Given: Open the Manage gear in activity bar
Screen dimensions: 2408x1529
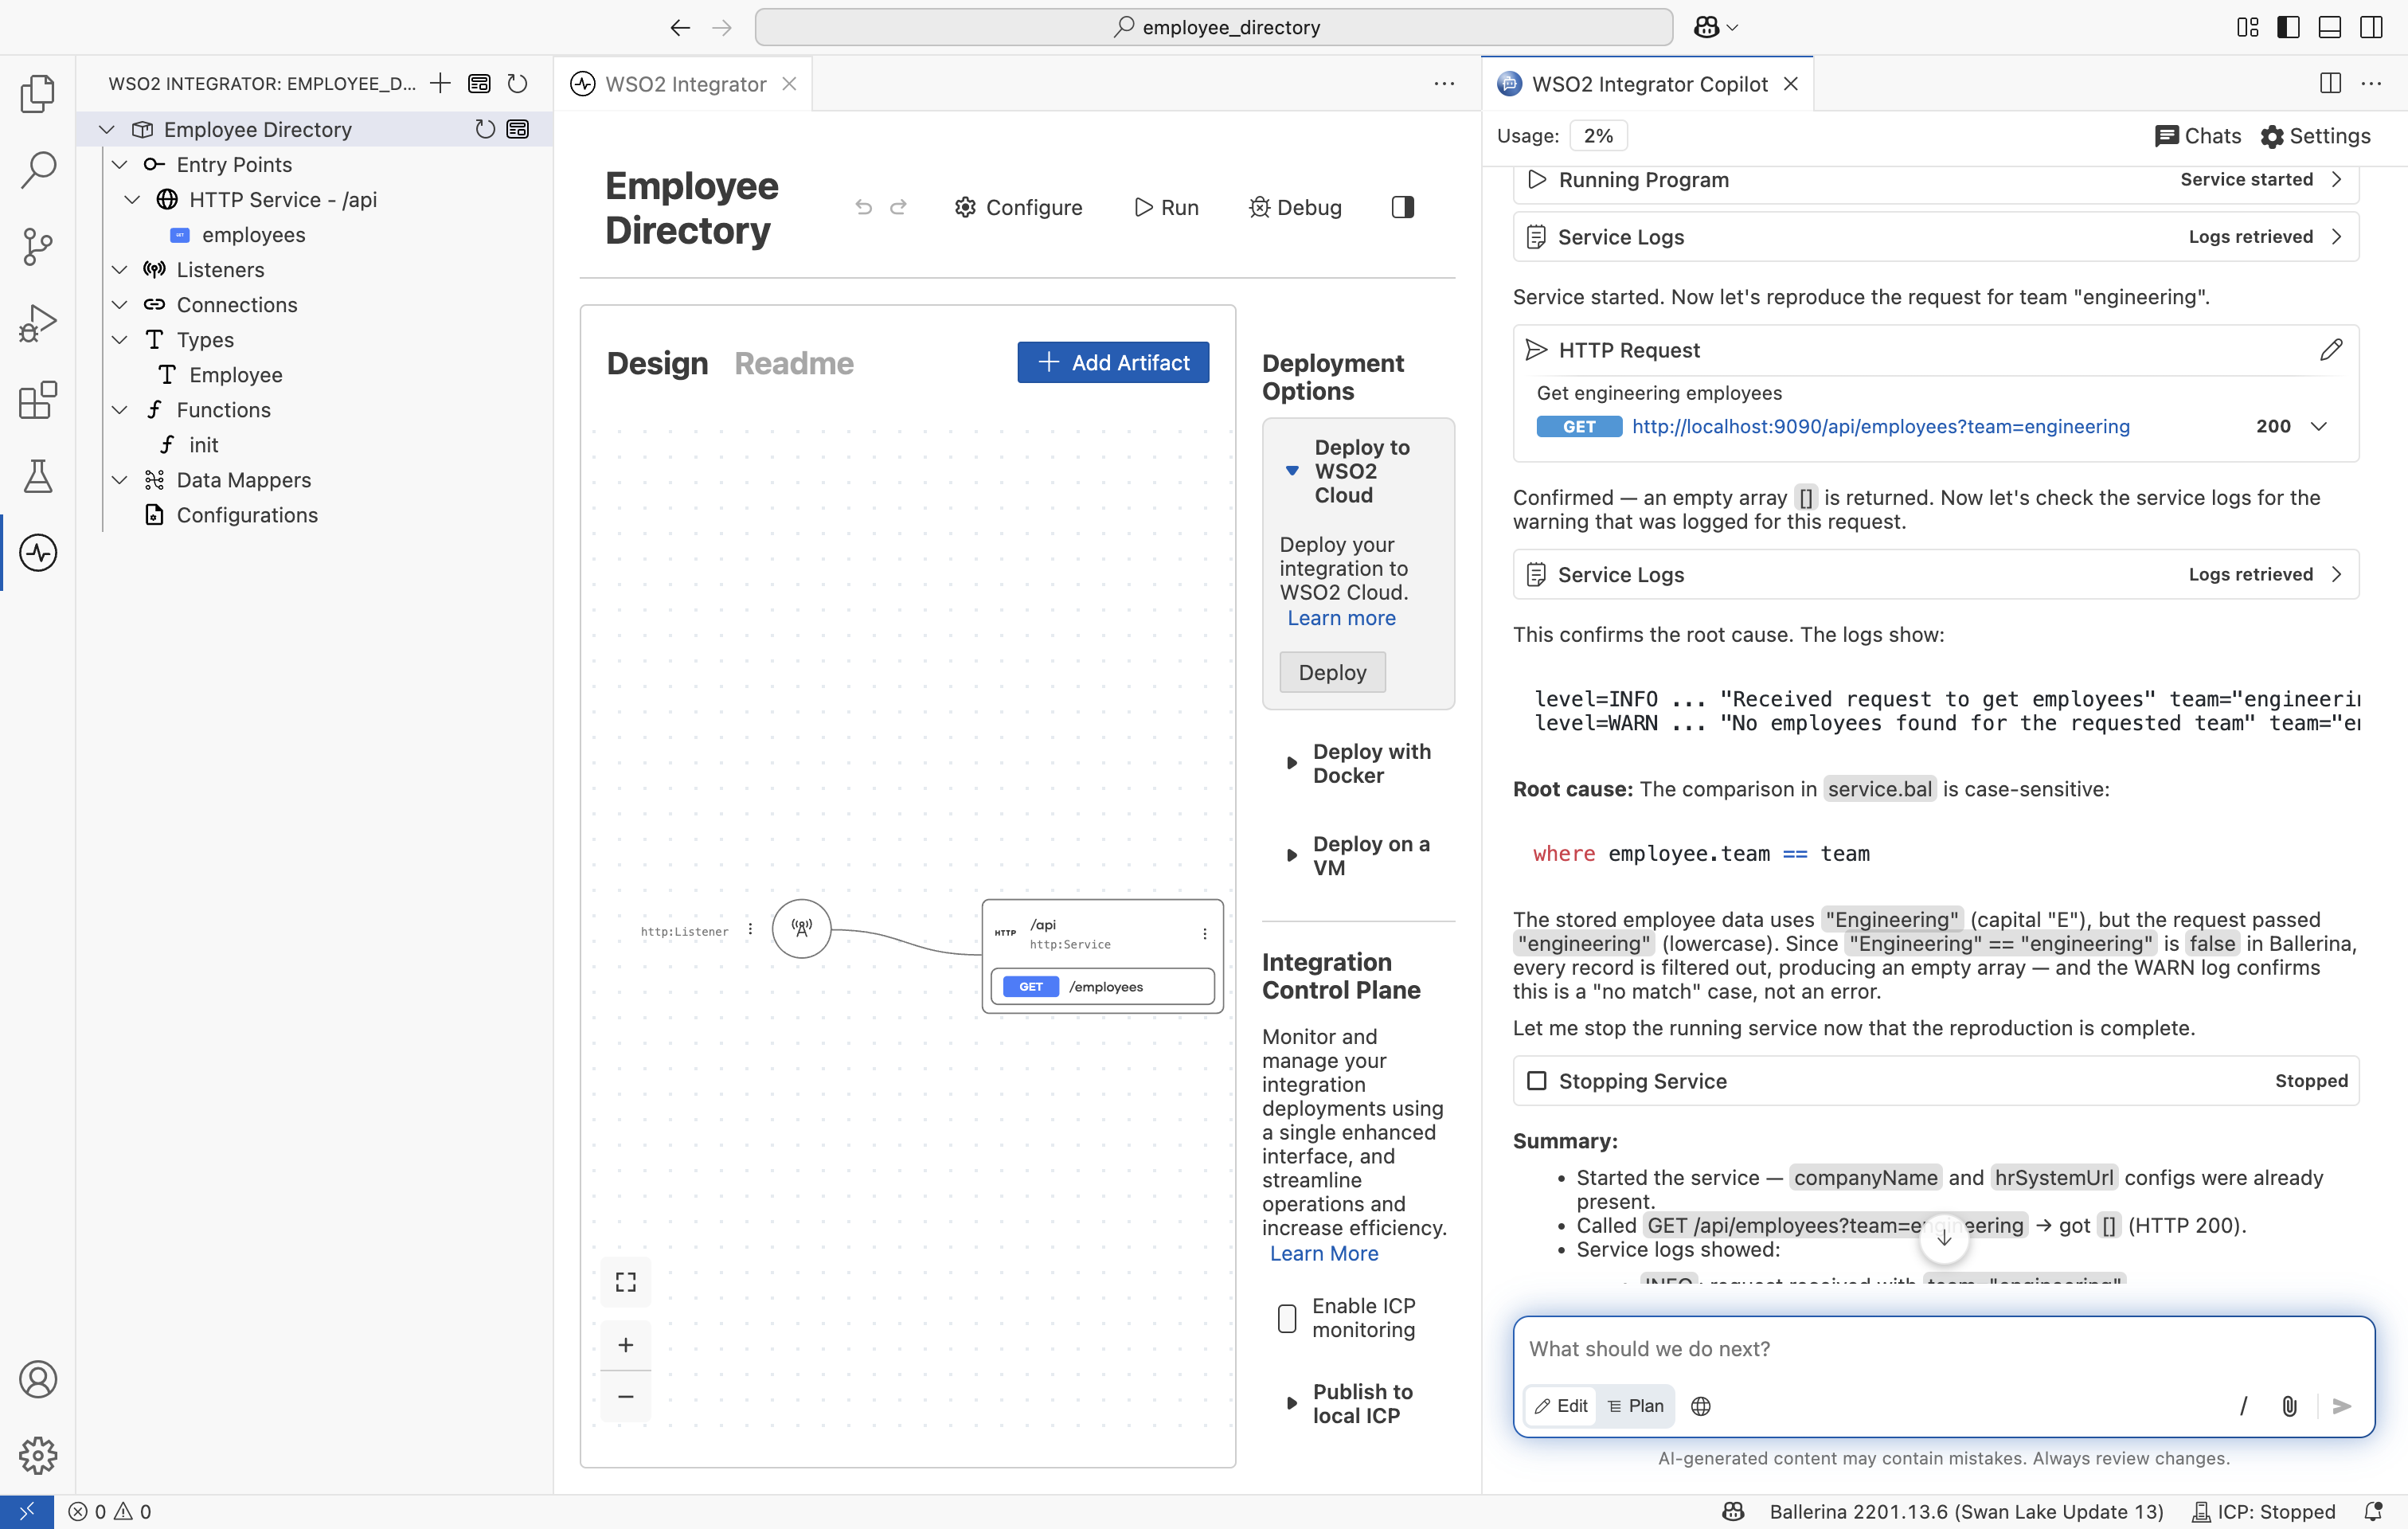Looking at the screenshot, I should click(x=38, y=1455).
